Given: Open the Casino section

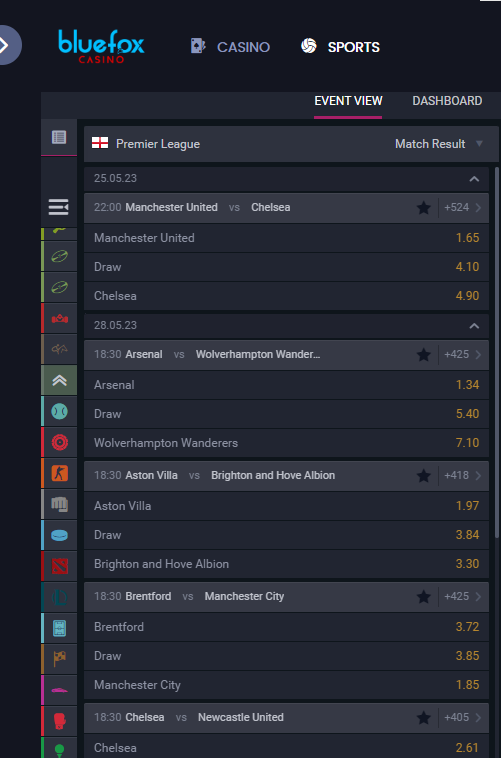Looking at the screenshot, I should pos(230,47).
